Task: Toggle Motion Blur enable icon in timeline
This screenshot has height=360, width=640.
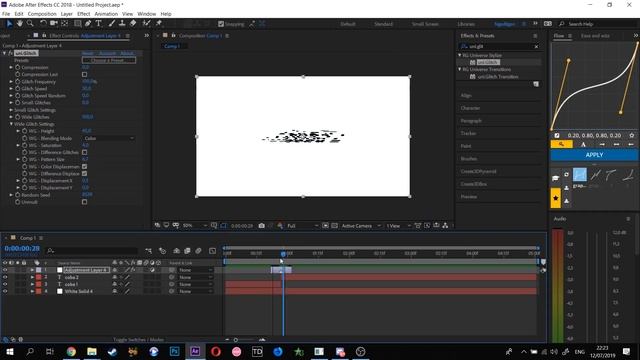Action: [x=198, y=251]
